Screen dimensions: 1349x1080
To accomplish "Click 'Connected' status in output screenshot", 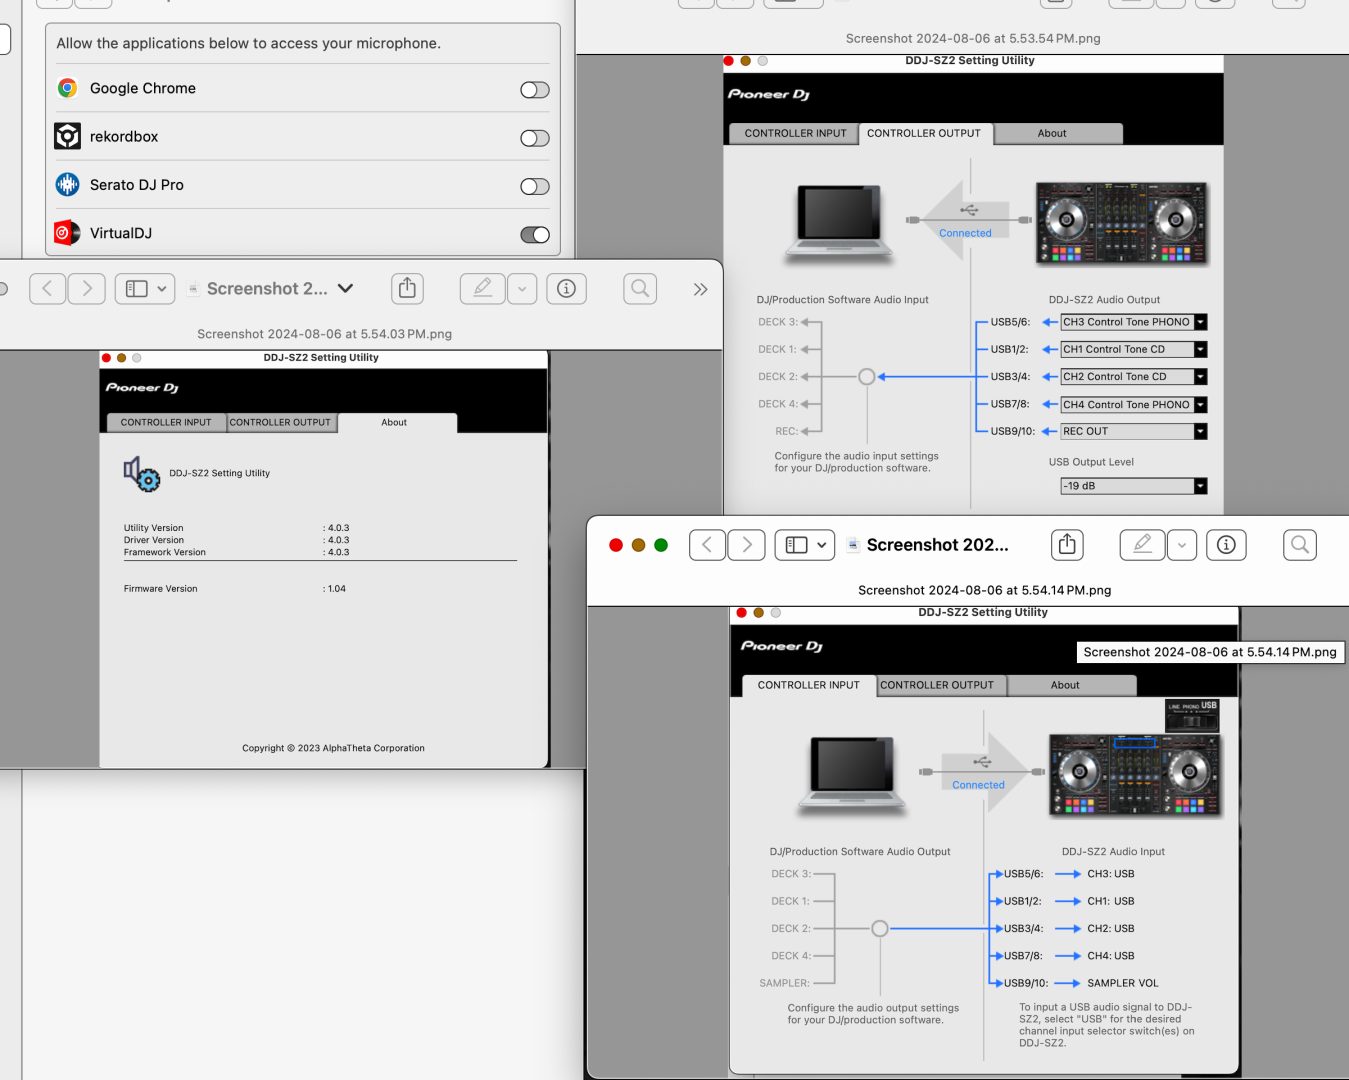I will (x=965, y=233).
